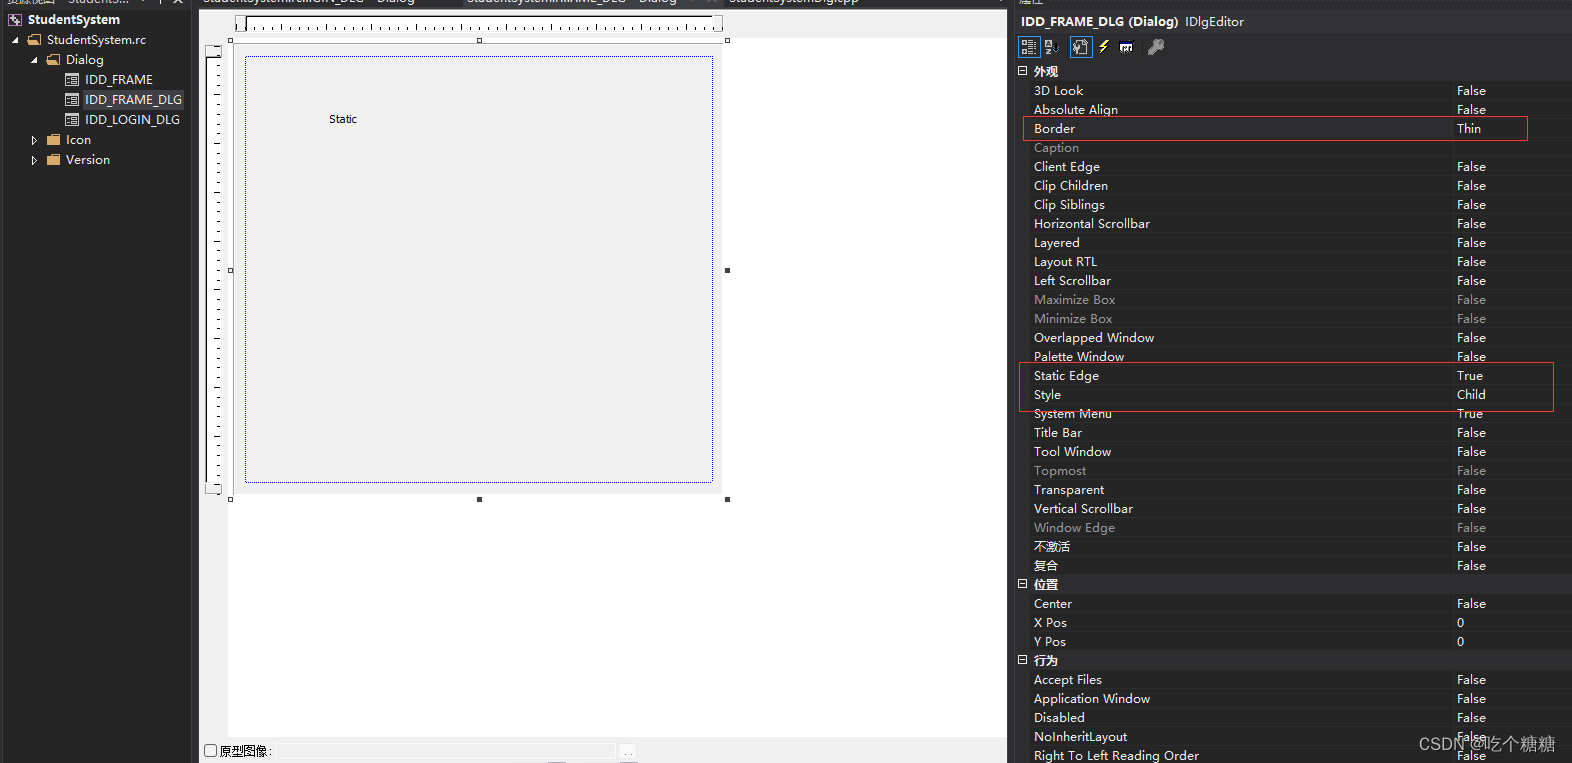
Task: Click the X Pos value field
Action: (x=1513, y=623)
